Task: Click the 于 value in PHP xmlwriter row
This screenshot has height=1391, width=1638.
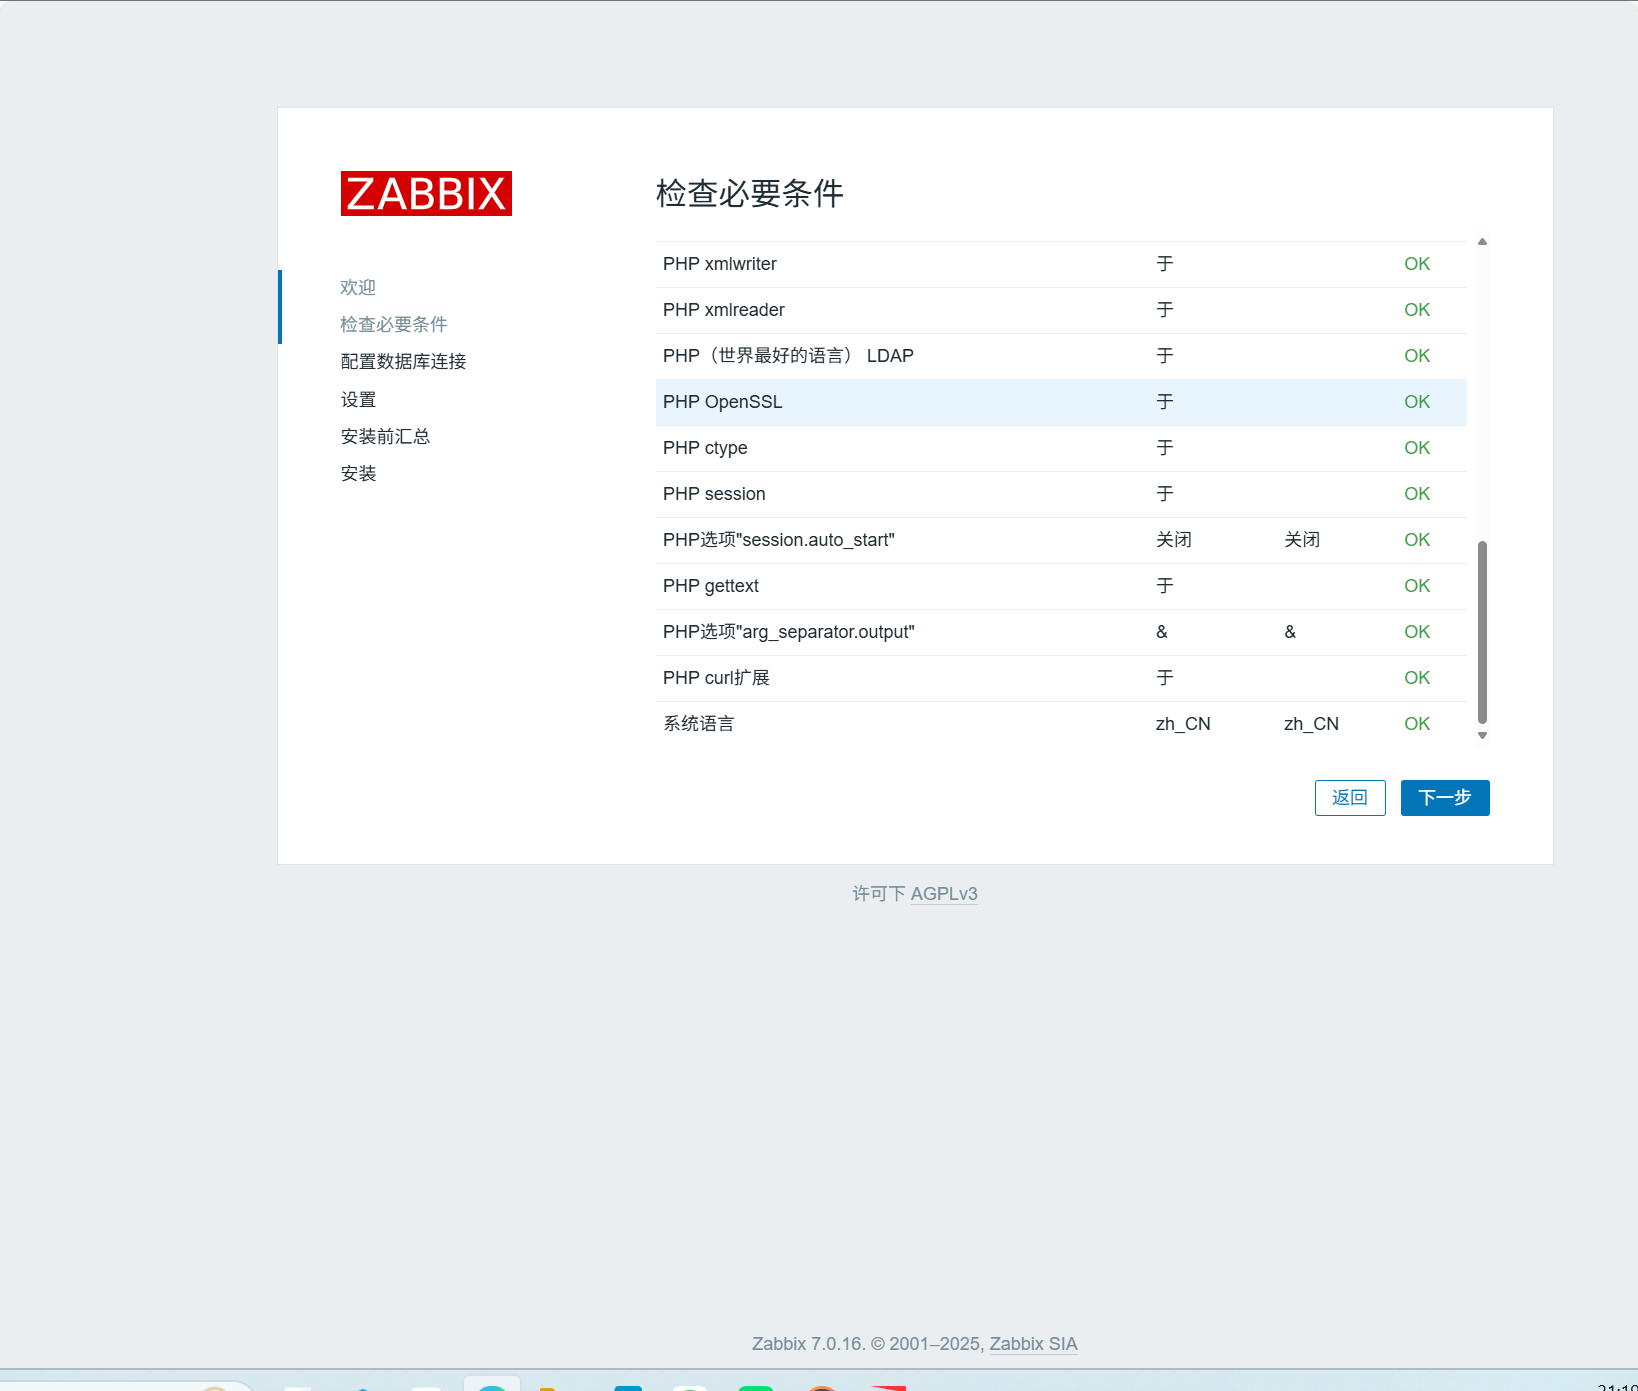Action: (x=1165, y=264)
